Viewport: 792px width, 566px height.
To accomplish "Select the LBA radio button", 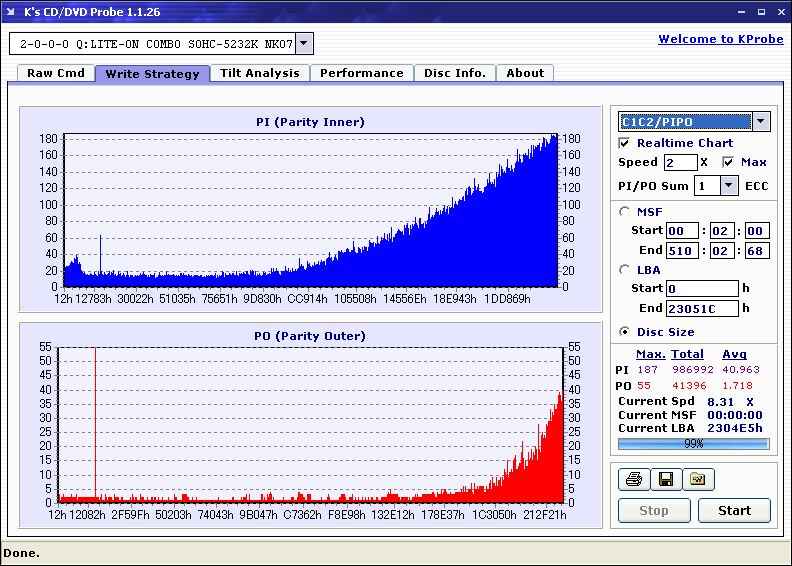I will tap(625, 270).
